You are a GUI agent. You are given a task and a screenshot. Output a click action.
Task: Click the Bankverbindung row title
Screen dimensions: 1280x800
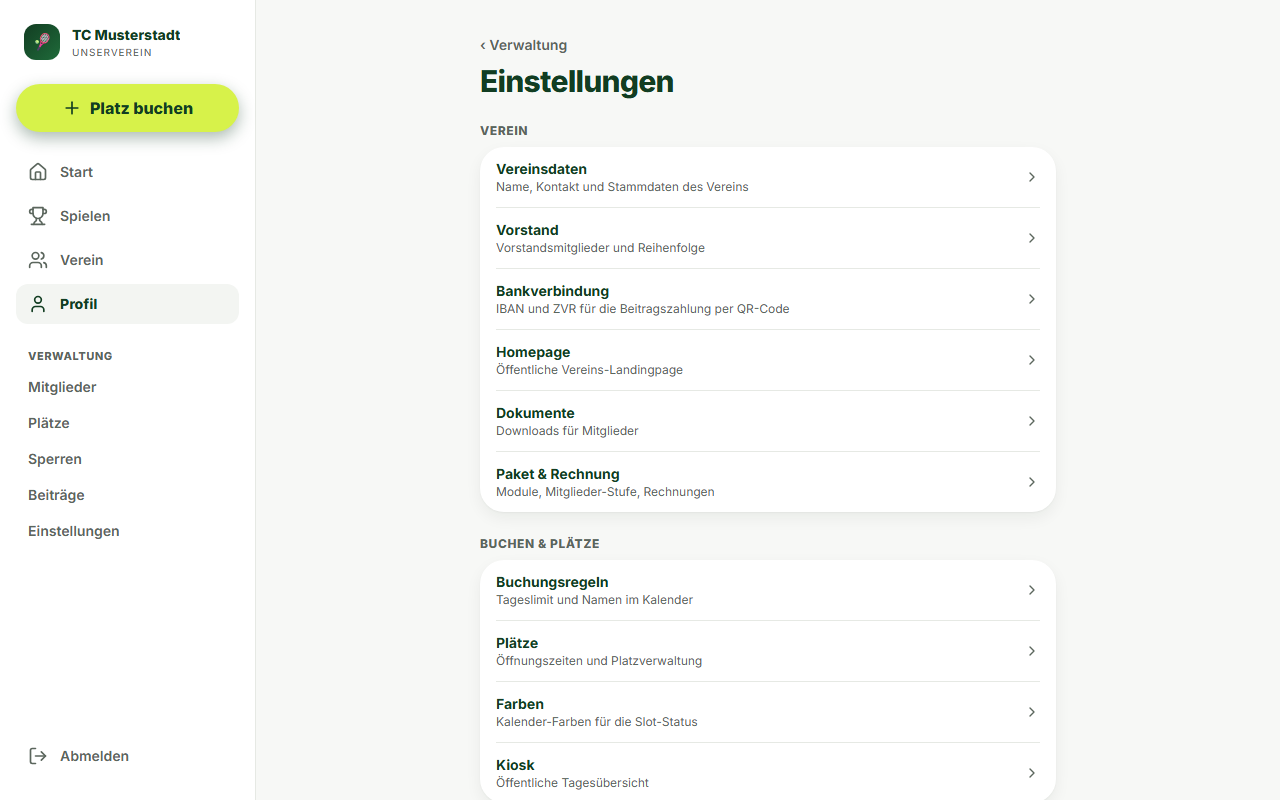pos(552,291)
